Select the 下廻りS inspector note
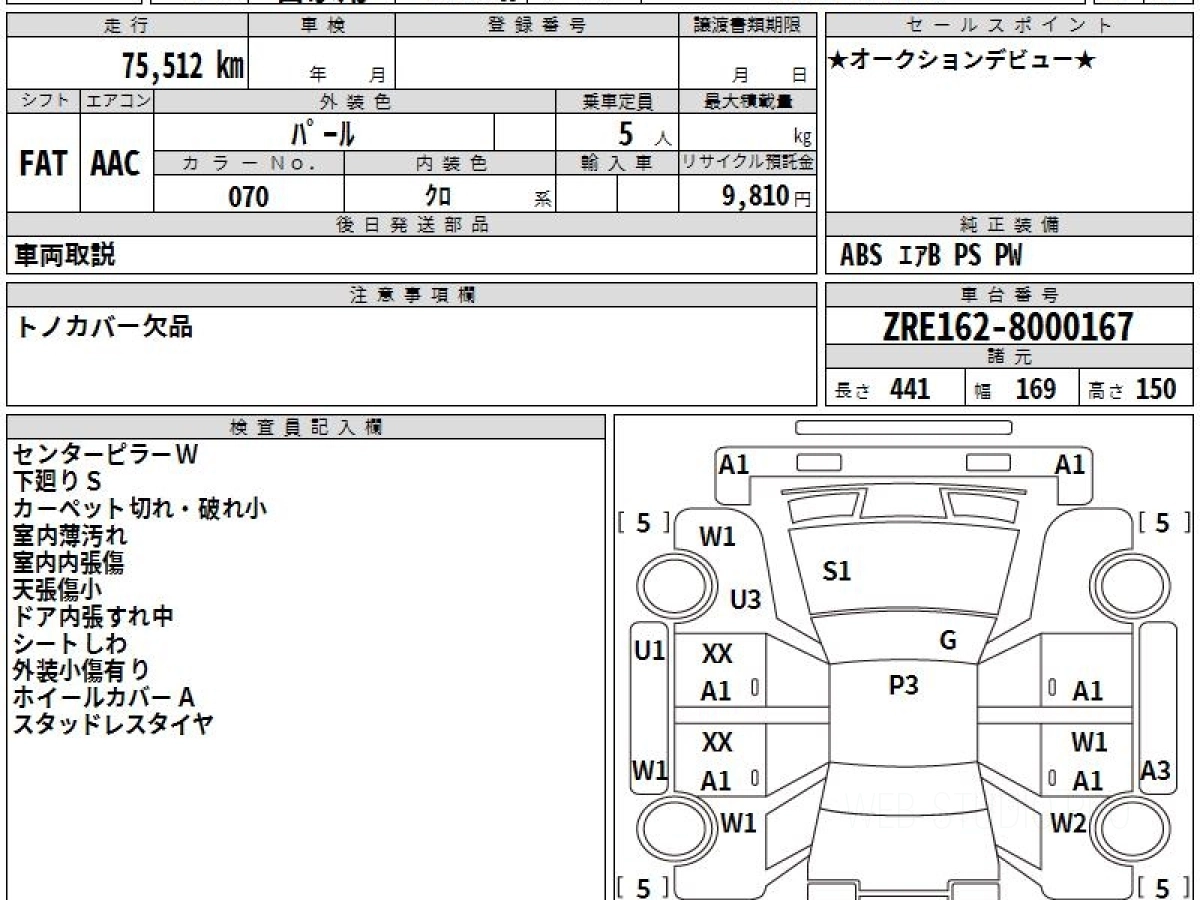The width and height of the screenshot is (1200, 900). 57,482
